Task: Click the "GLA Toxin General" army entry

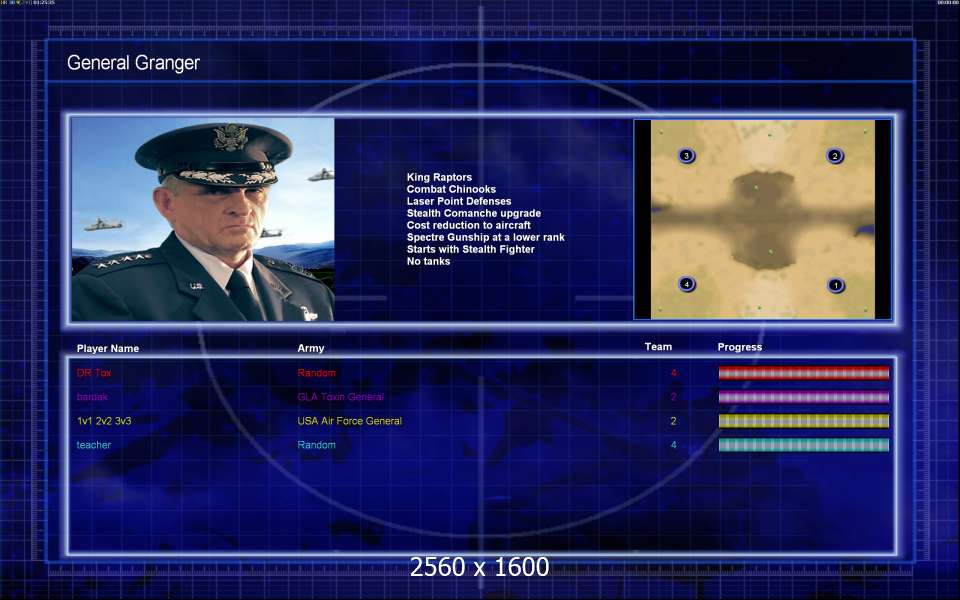Action: (340, 397)
